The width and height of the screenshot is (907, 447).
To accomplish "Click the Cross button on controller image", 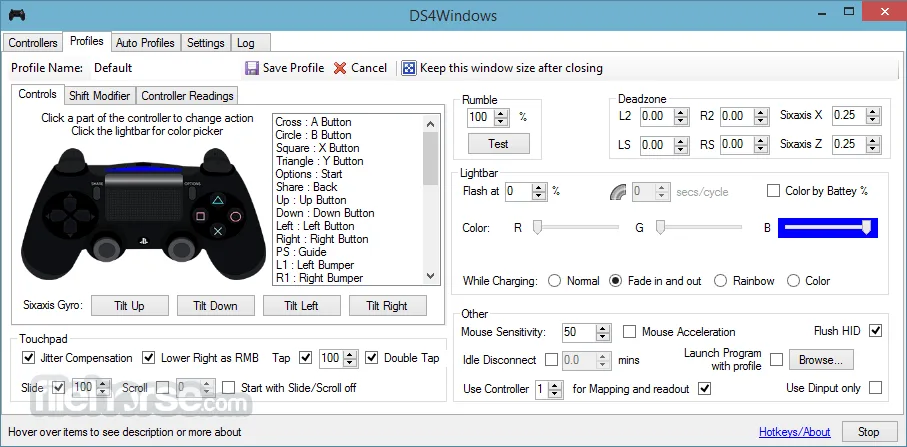I will [217, 232].
